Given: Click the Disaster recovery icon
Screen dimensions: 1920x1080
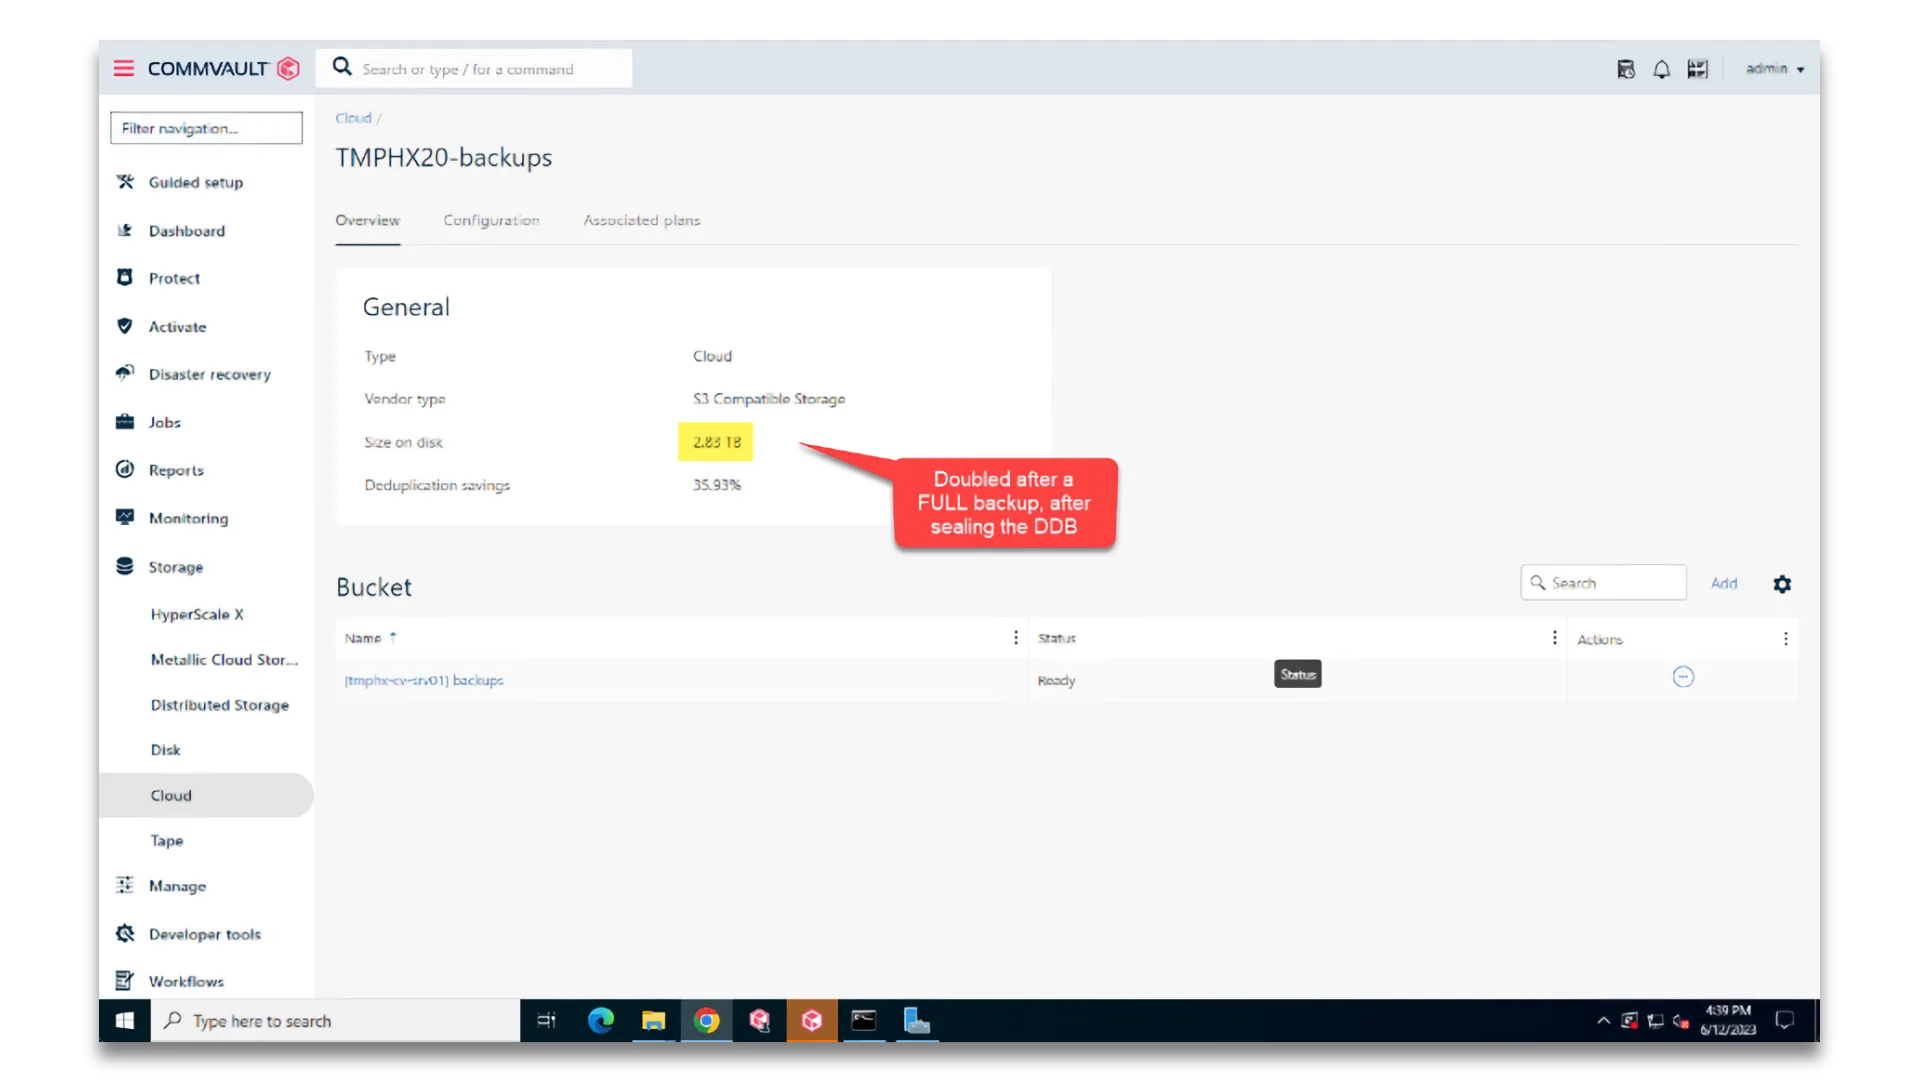Looking at the screenshot, I should pos(125,373).
